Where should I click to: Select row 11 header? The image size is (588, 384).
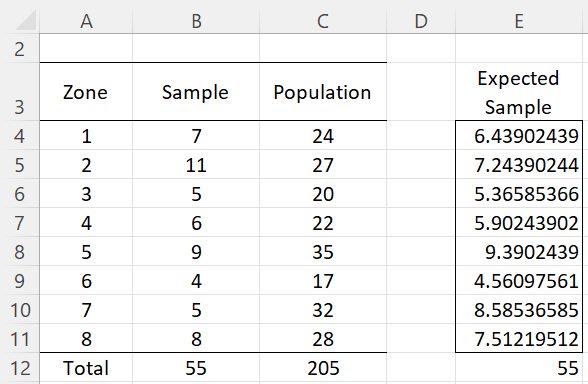[20, 339]
